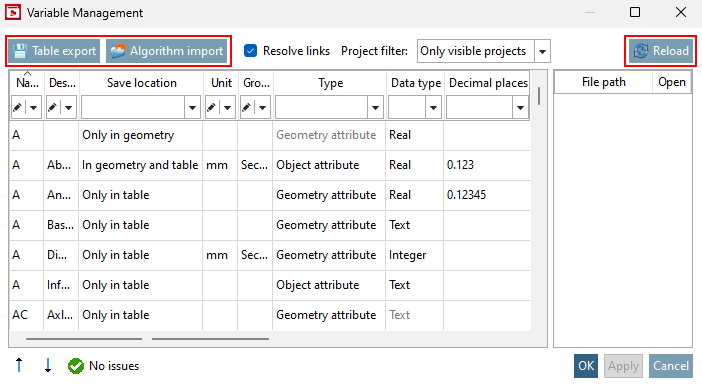Click the 0.12345 decimal places cell

tap(487, 195)
